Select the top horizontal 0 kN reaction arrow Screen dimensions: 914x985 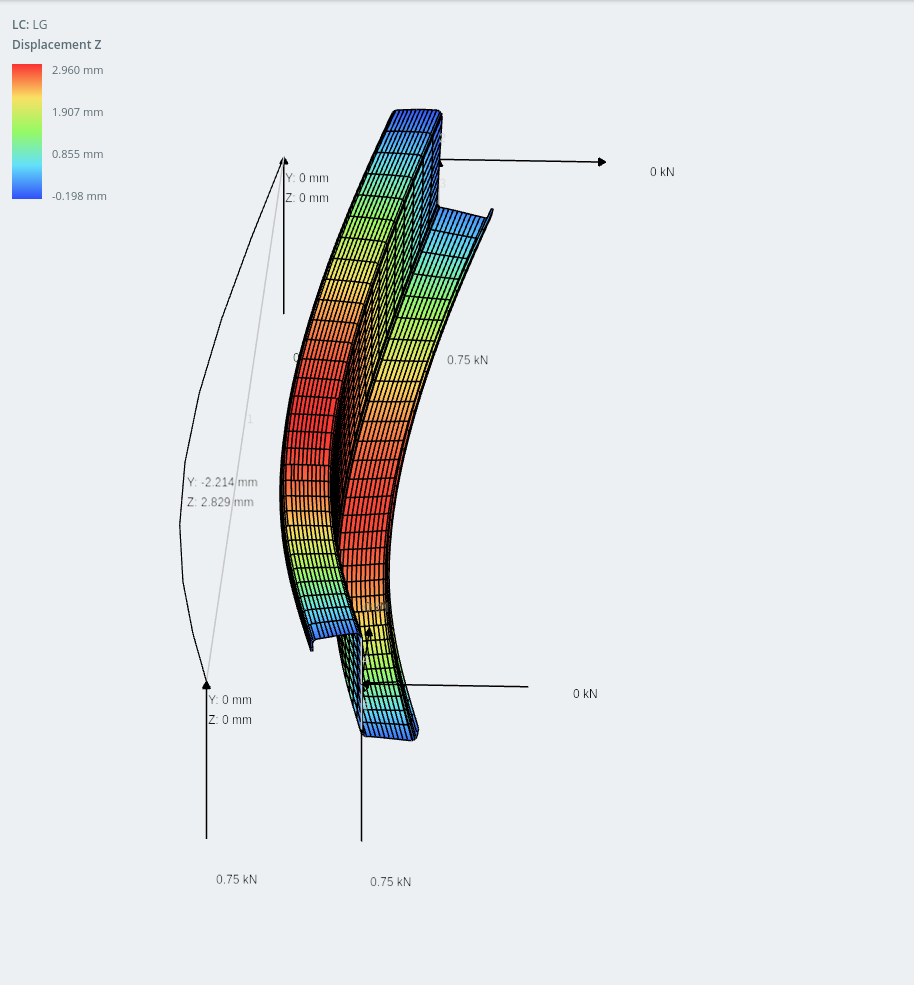point(523,161)
